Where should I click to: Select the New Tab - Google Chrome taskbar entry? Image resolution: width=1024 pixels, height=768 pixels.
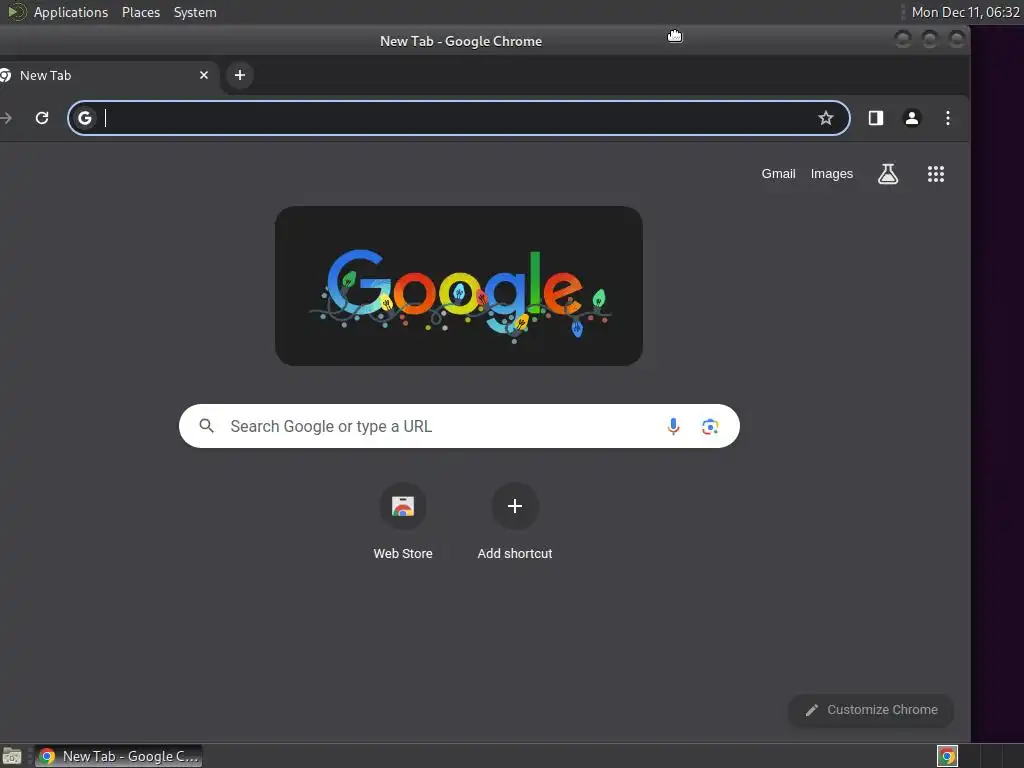click(118, 756)
